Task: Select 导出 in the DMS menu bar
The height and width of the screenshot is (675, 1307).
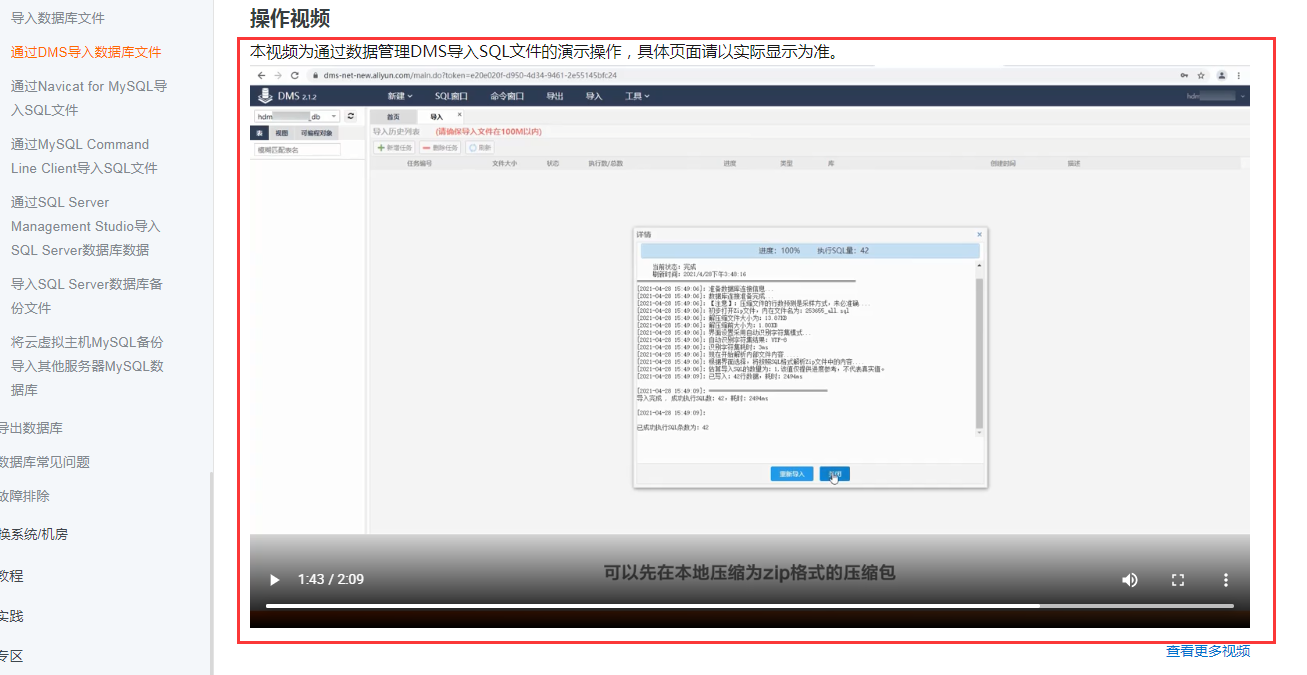Action: (555, 96)
